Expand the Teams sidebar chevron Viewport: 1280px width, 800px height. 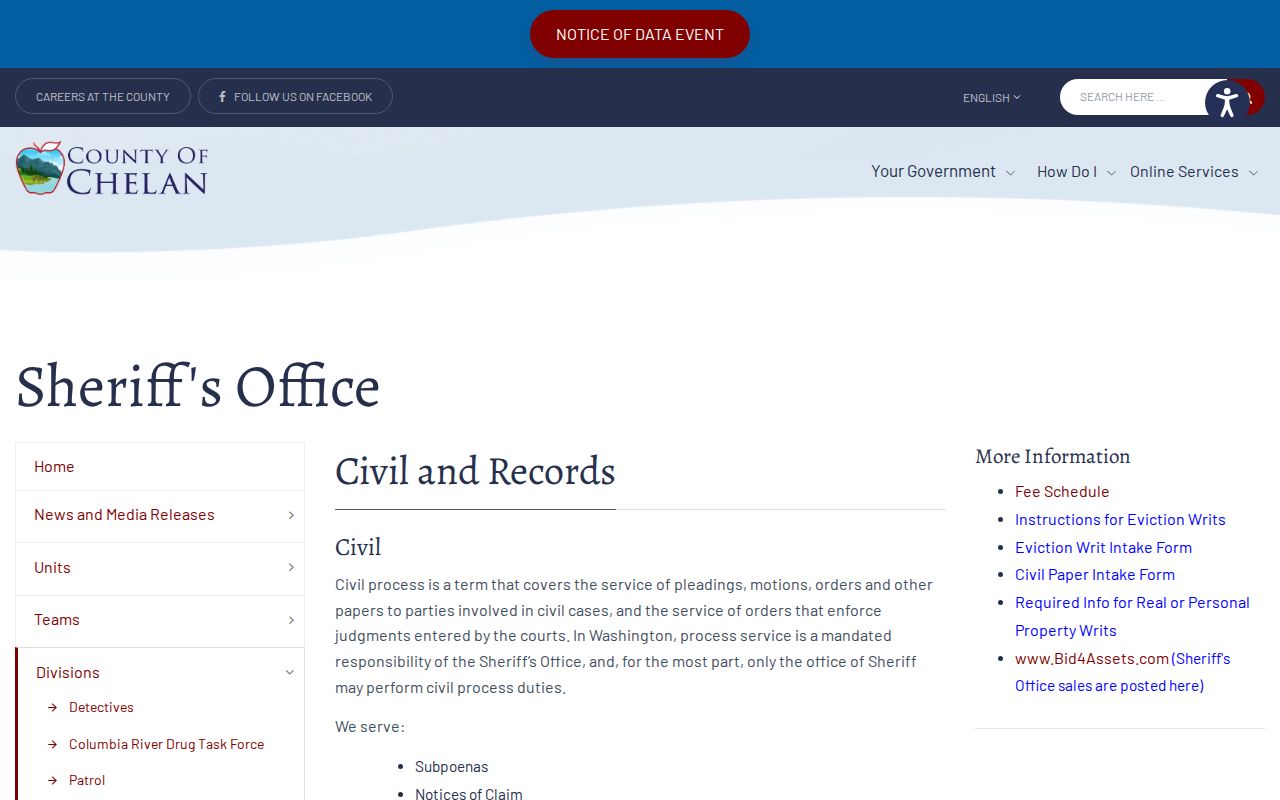291,620
